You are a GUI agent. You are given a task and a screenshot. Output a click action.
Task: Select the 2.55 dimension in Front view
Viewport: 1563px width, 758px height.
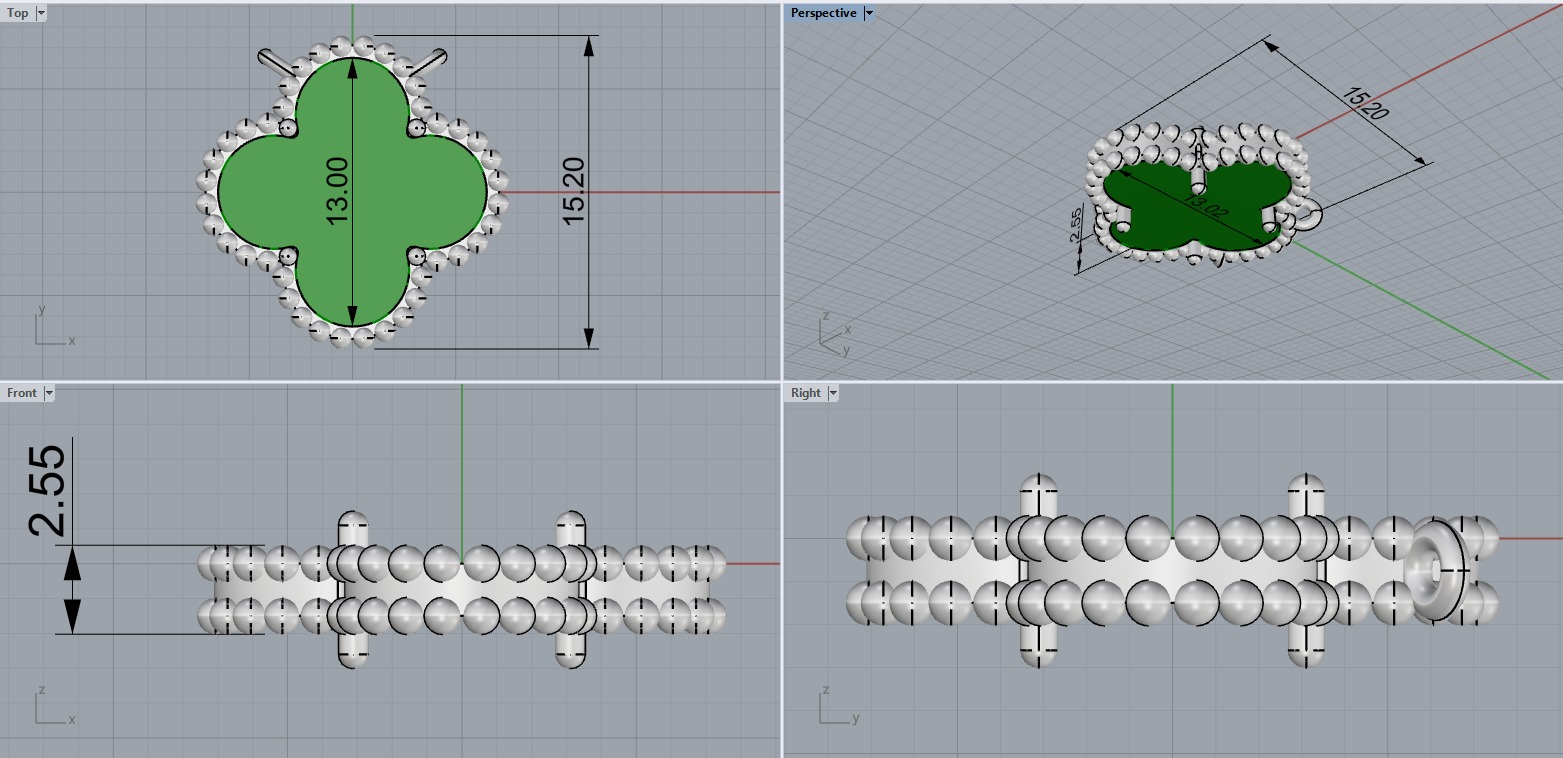tap(48, 490)
